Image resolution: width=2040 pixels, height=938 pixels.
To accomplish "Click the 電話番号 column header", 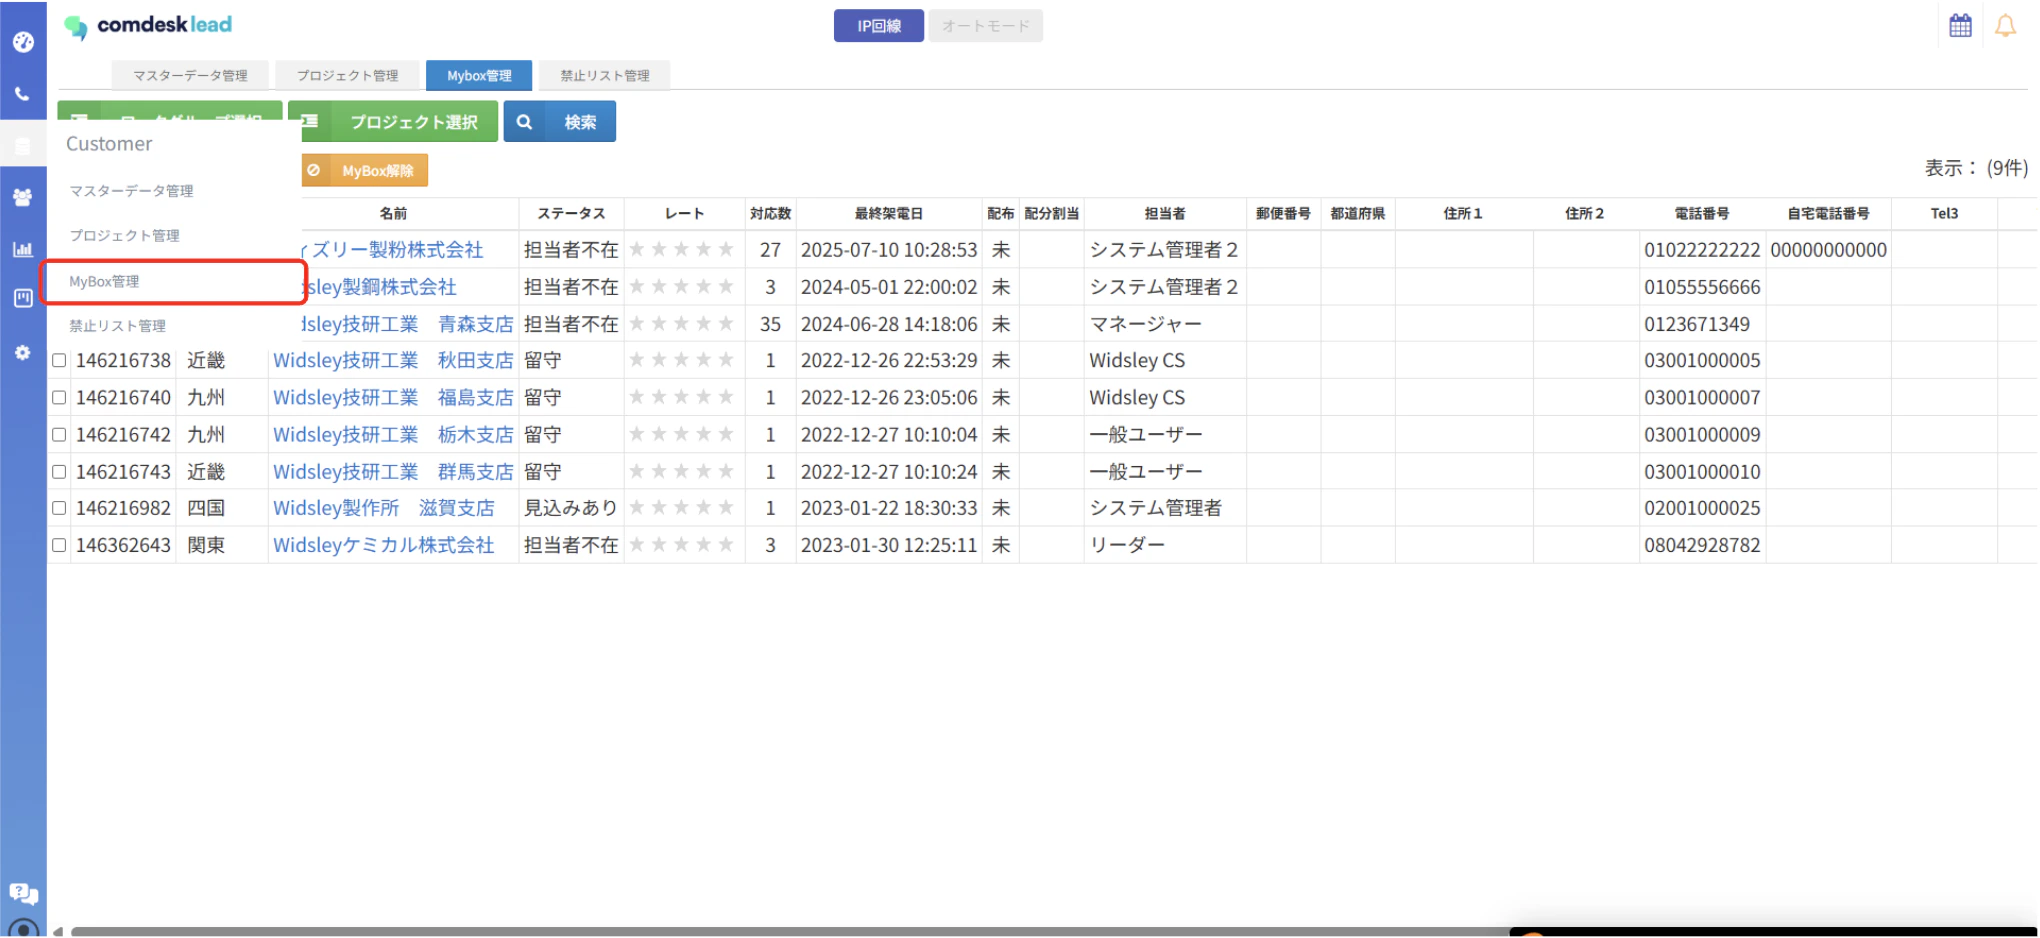I will pyautogui.click(x=1702, y=213).
